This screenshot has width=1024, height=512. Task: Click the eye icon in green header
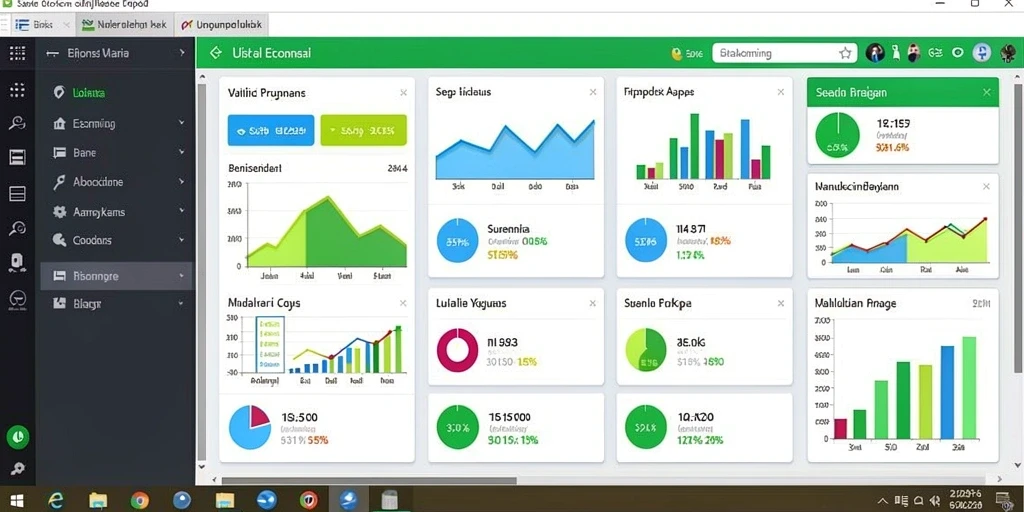(x=958, y=54)
